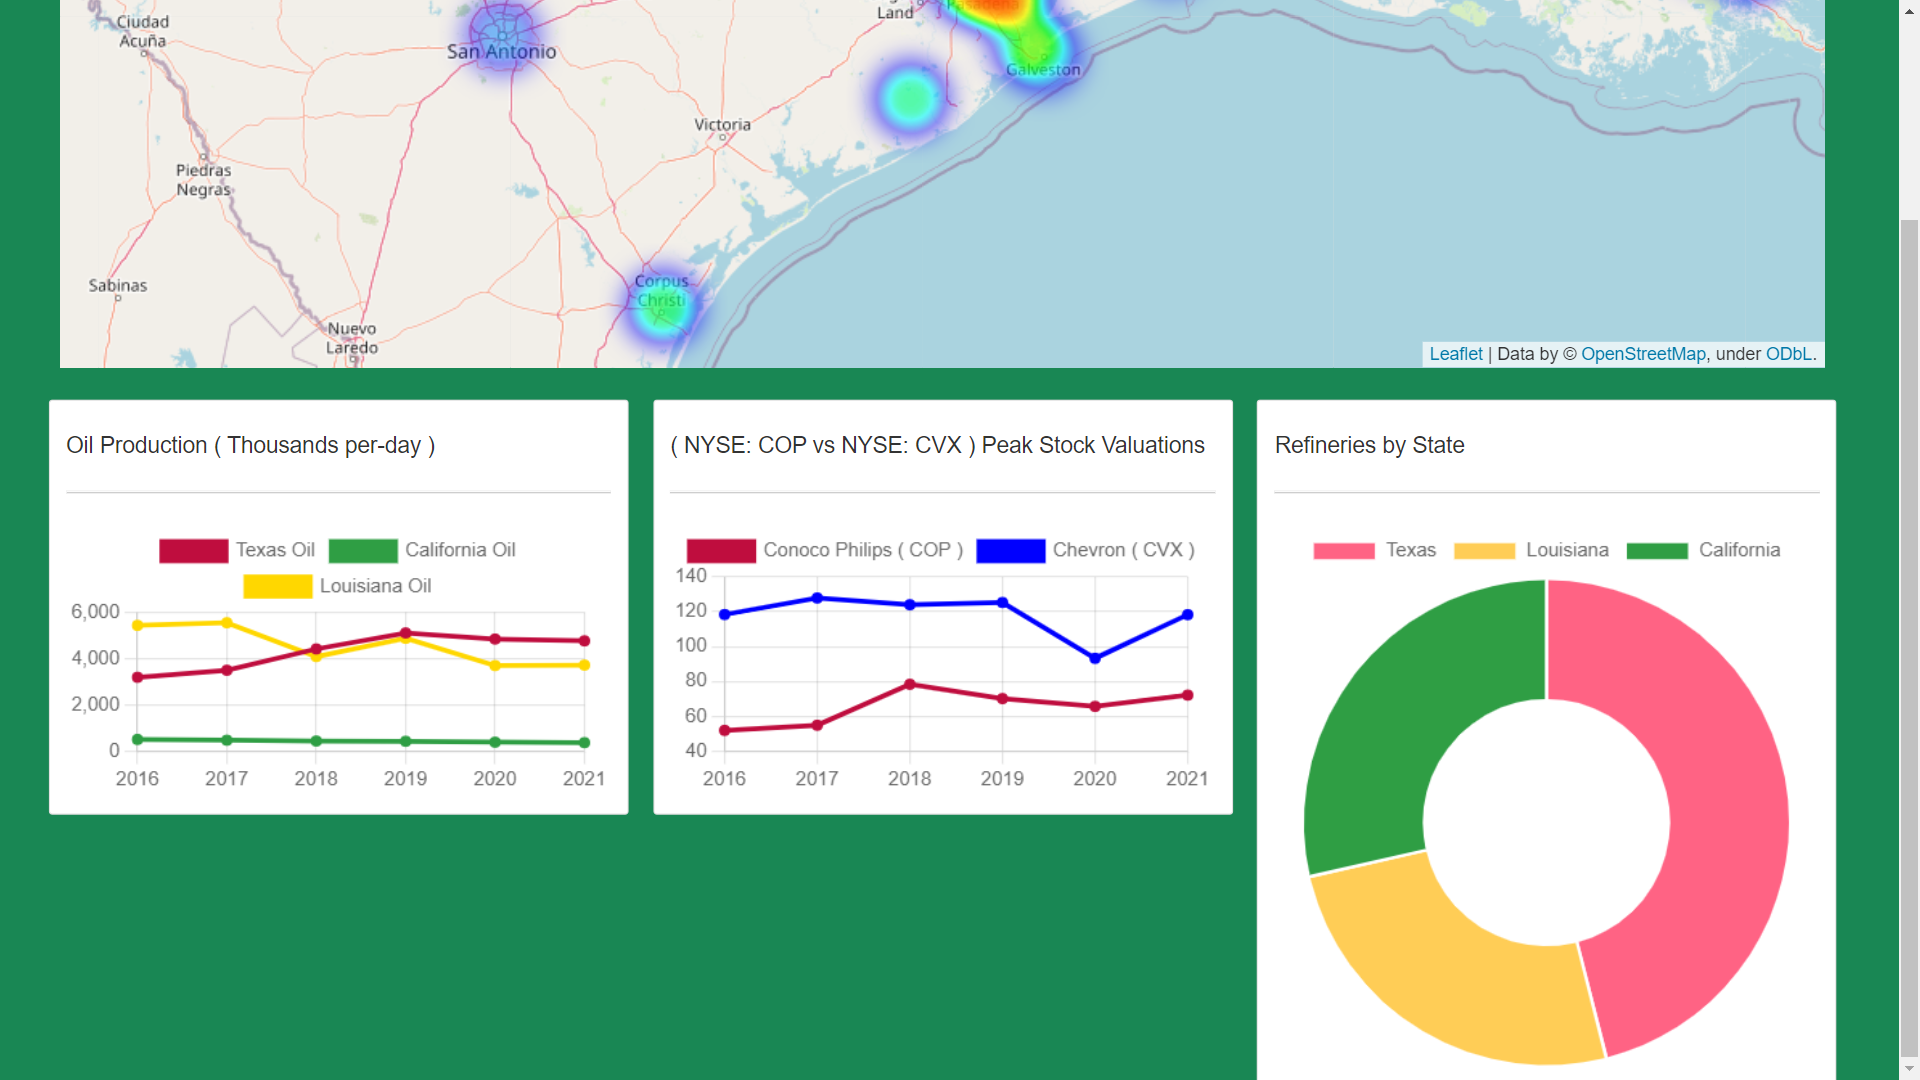Click Chevron's 2020 data point

coord(1094,659)
